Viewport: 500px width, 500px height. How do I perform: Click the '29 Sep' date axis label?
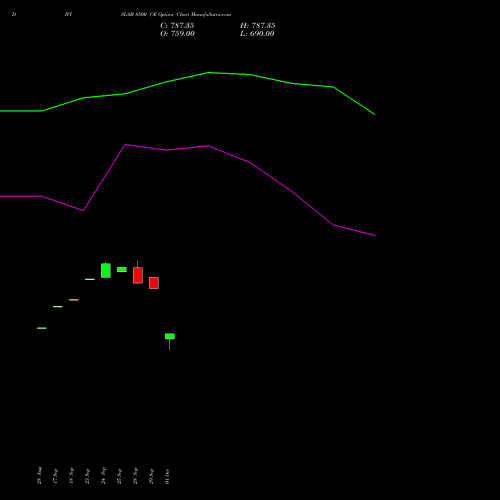pyautogui.click(x=151, y=476)
